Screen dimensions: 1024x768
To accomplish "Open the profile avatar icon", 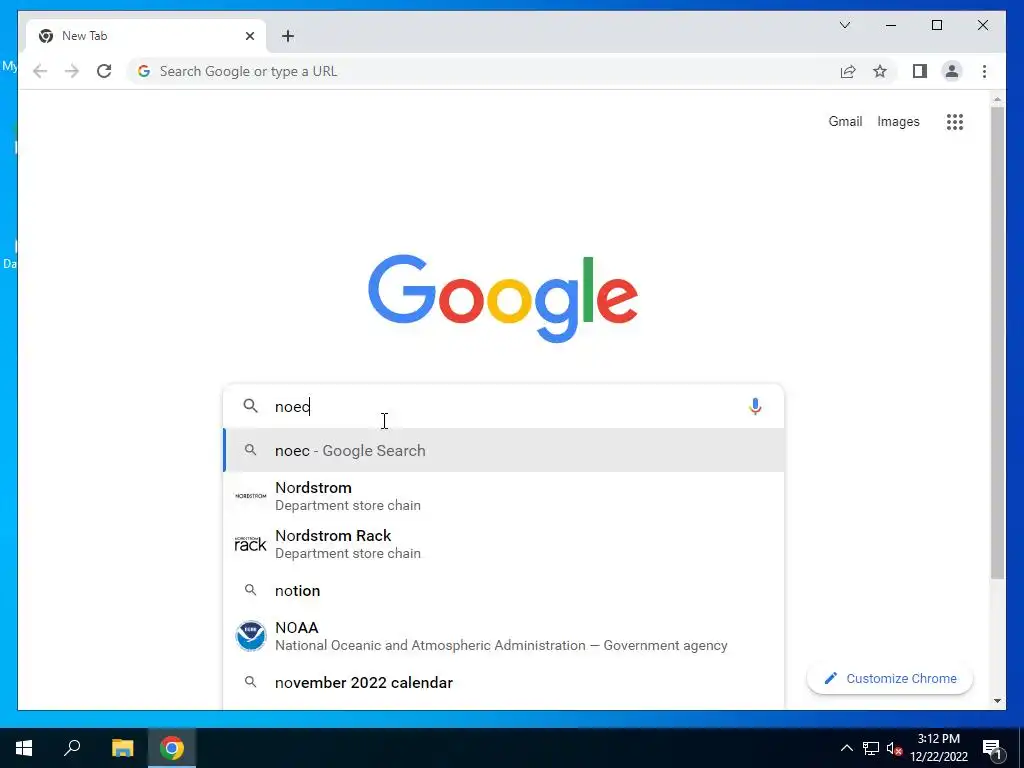I will (x=952, y=71).
